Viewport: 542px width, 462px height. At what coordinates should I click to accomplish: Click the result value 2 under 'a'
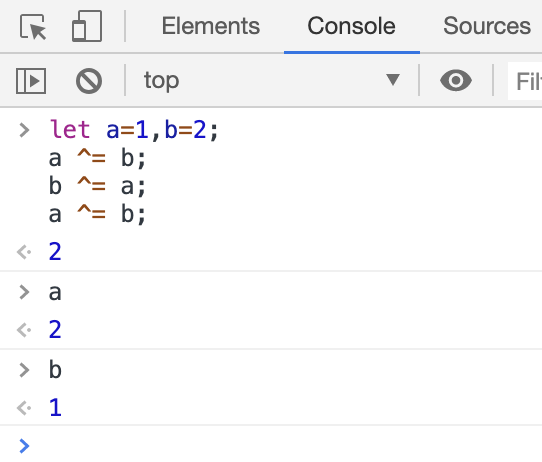[55, 329]
